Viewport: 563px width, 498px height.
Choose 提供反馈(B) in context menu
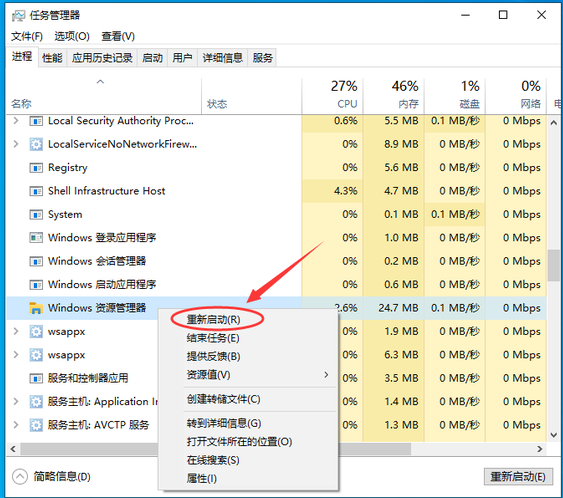tap(213, 357)
